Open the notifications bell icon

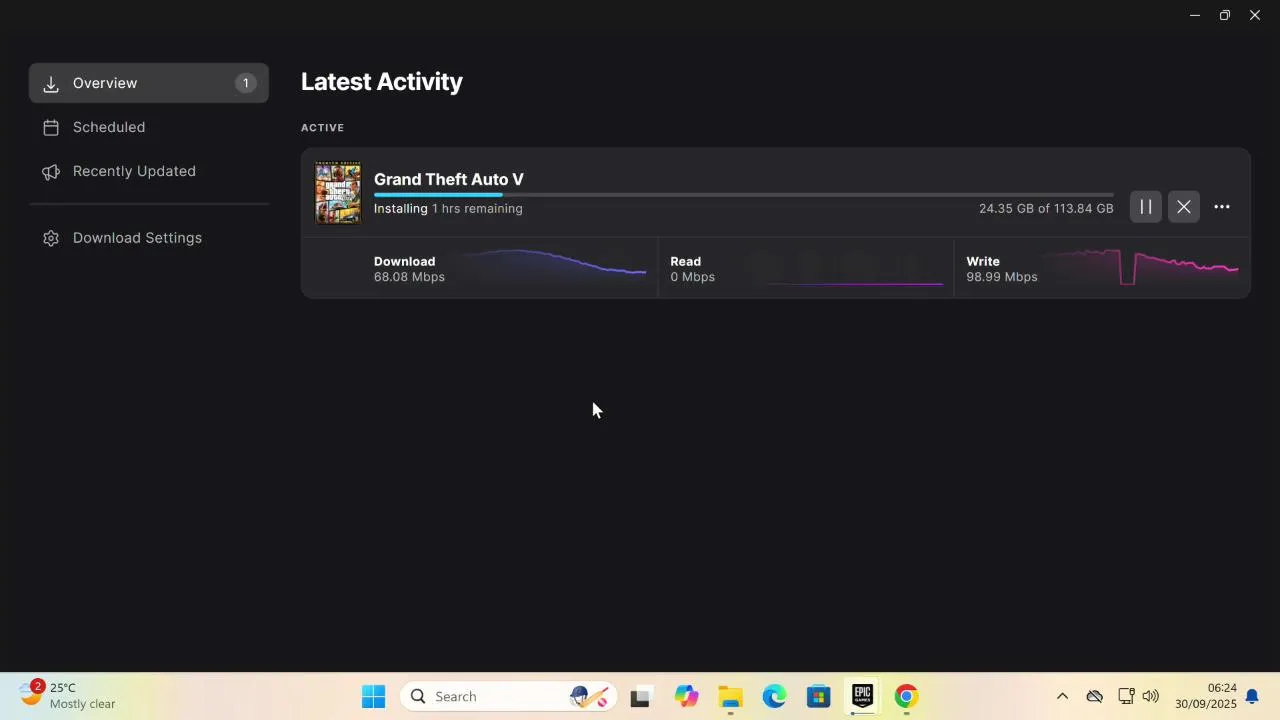(1252, 697)
